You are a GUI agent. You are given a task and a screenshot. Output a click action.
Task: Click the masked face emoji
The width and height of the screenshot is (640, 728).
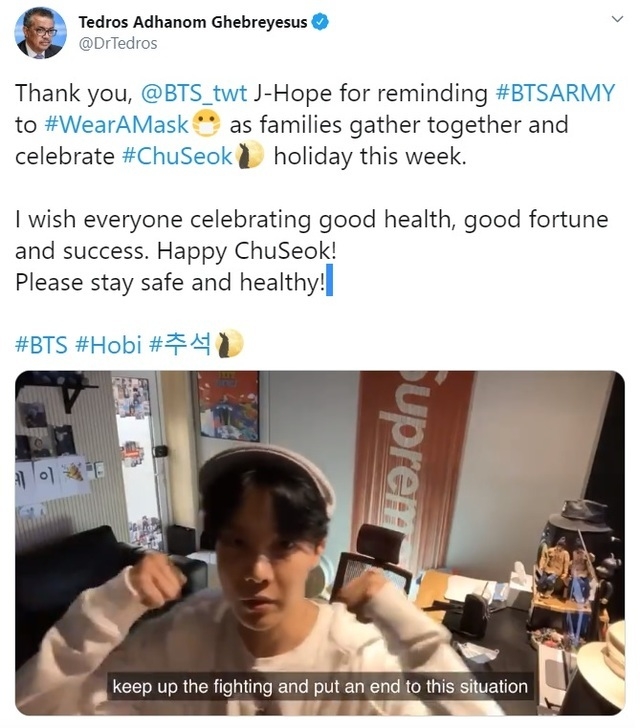tap(206, 124)
